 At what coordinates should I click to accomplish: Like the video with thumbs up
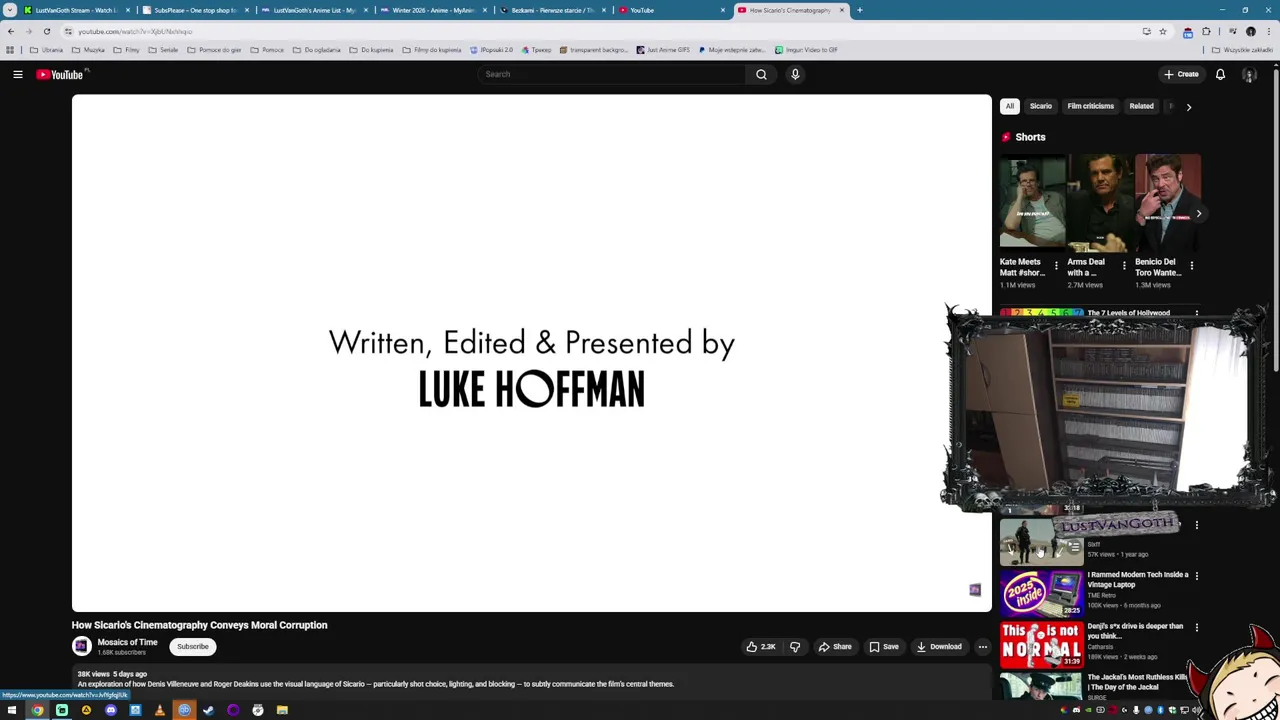click(761, 647)
